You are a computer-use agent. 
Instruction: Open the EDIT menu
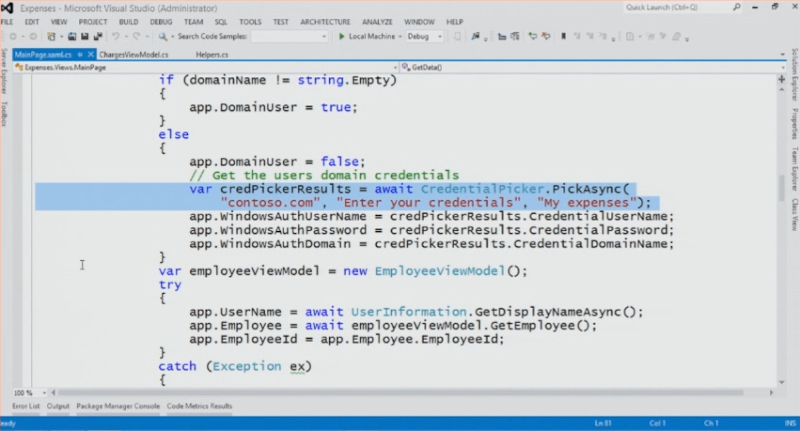click(x=32, y=22)
